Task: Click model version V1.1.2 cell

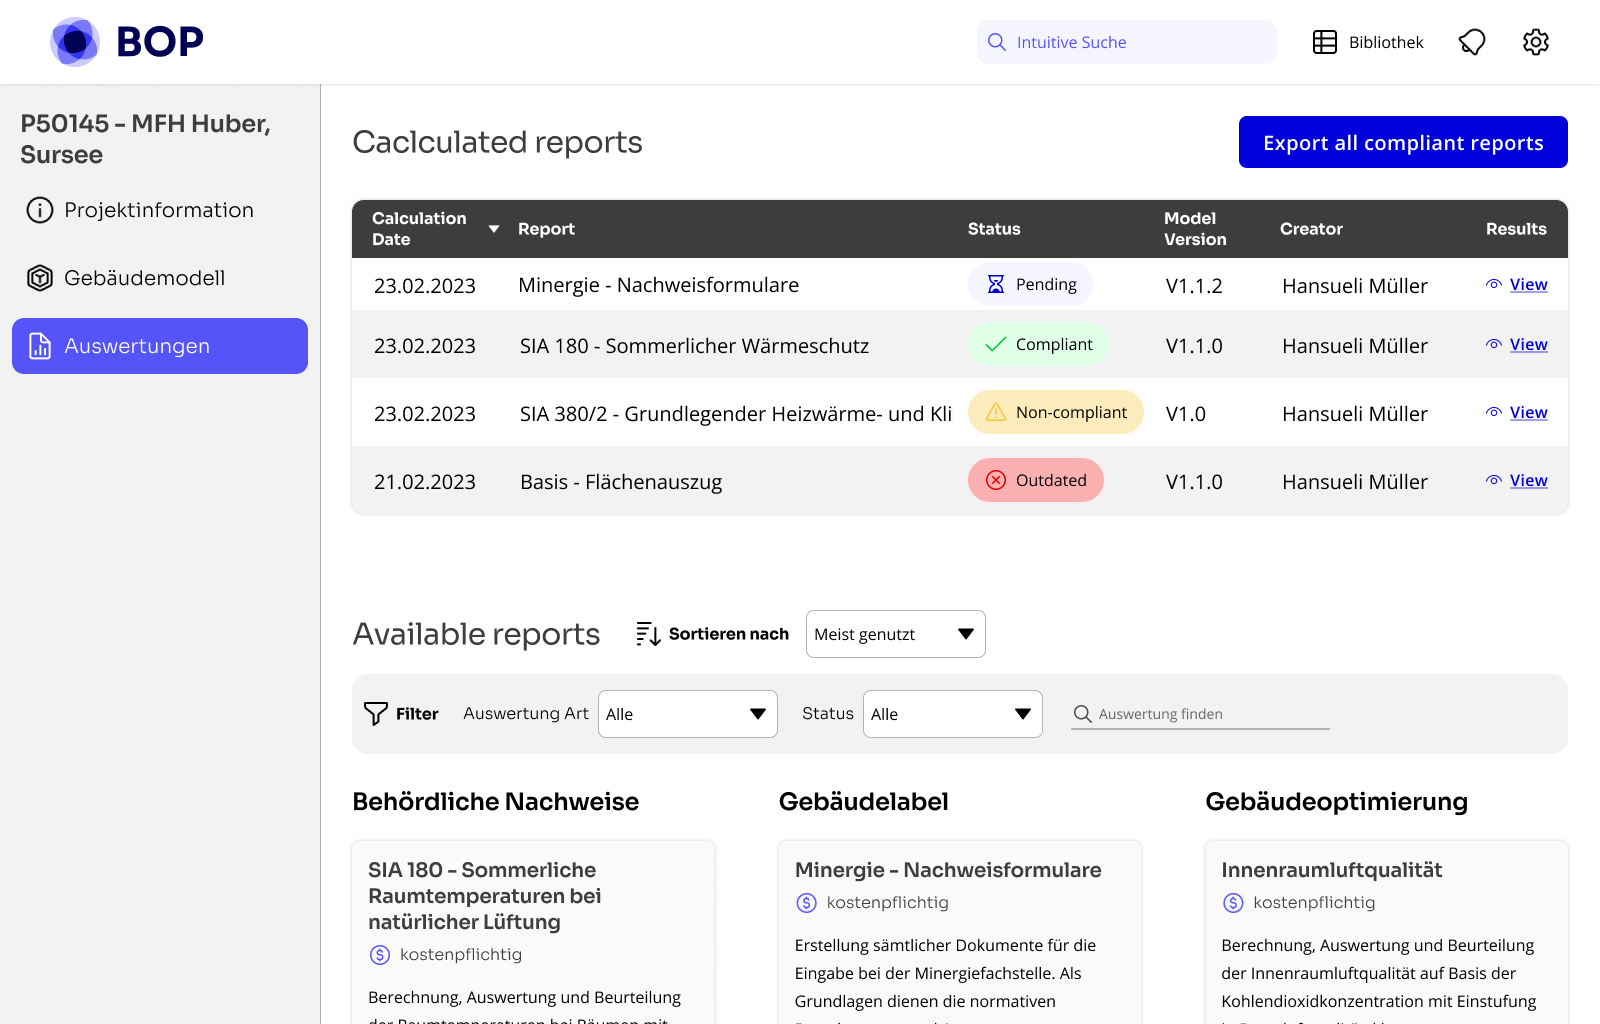Action: pyautogui.click(x=1194, y=286)
